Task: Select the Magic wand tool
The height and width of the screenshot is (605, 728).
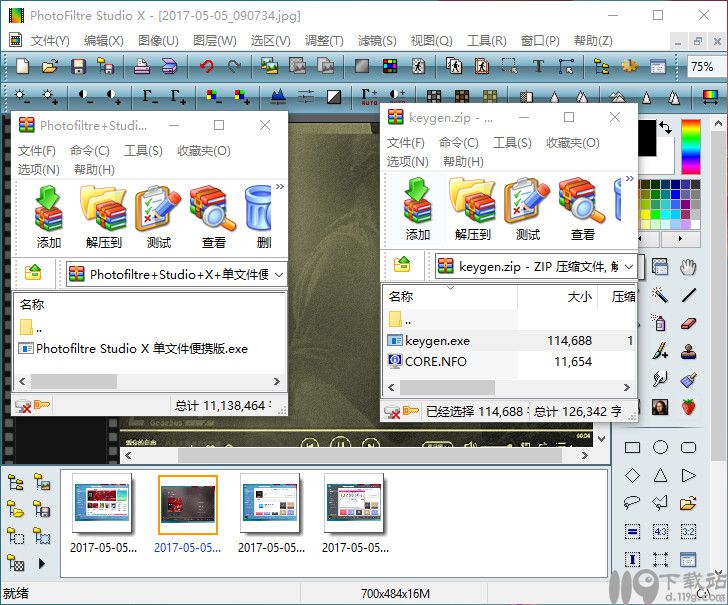Action: pyautogui.click(x=660, y=295)
